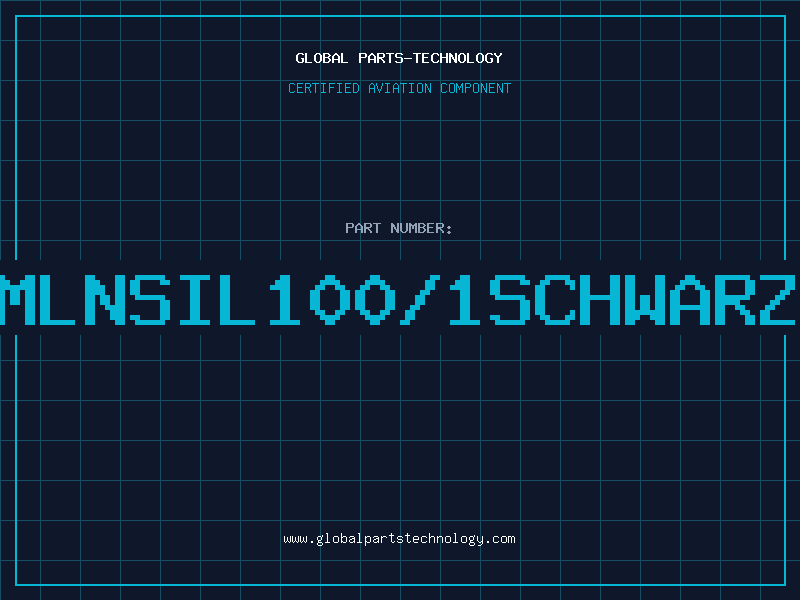Click the word PARTS in the header
The image size is (800, 600).
[381, 58]
